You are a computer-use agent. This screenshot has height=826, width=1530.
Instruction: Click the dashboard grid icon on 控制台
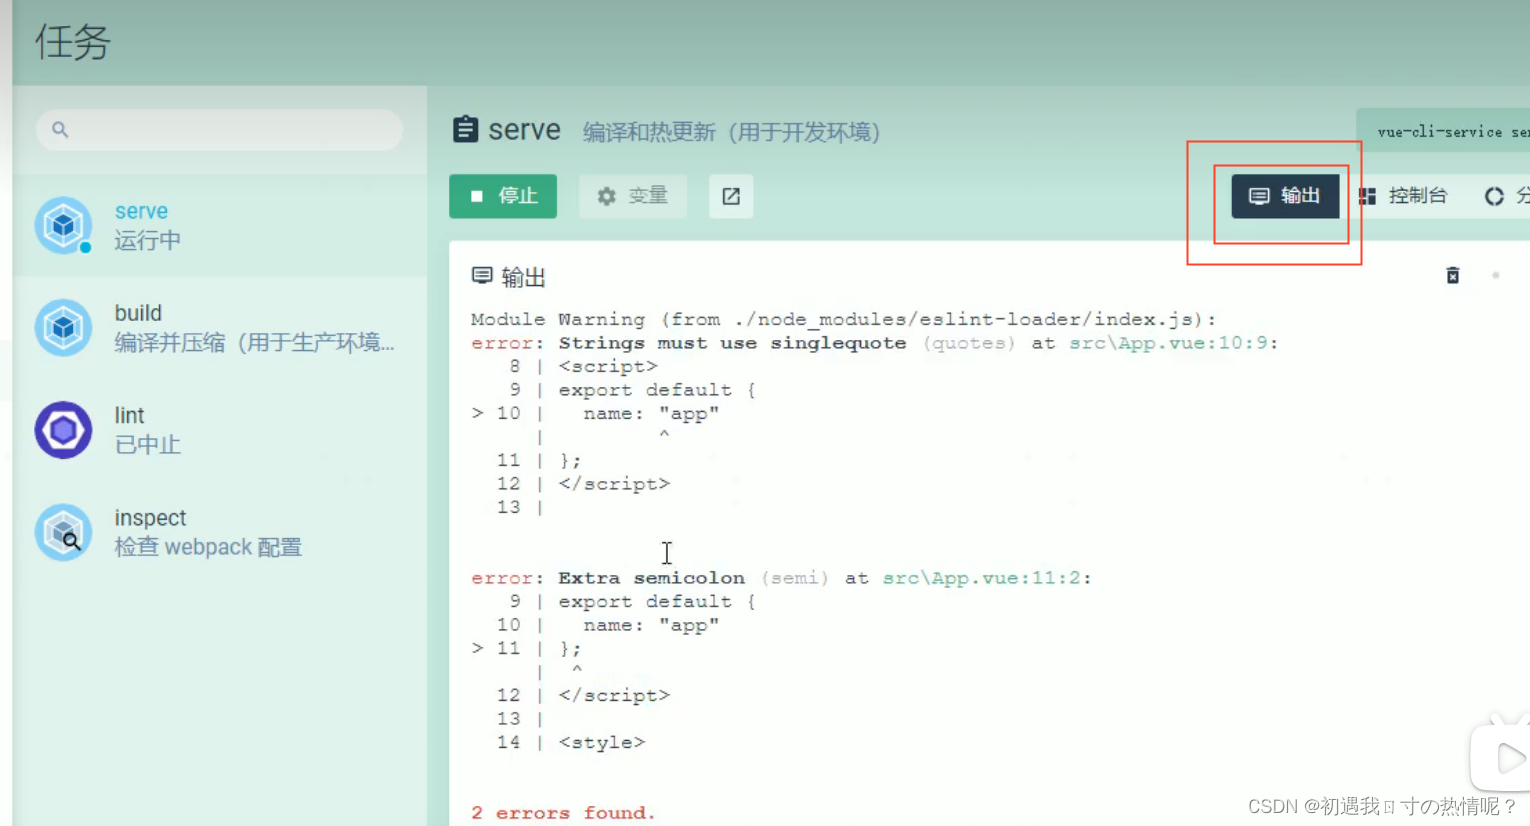[1367, 196]
